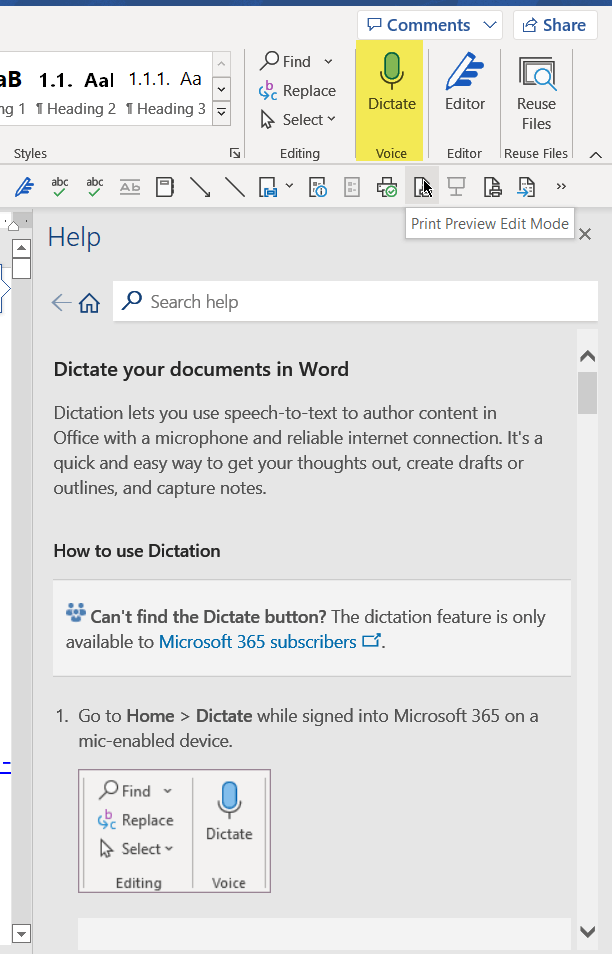The width and height of the screenshot is (612, 954).
Task: Click document scrollbar up arrow
Action: [21, 248]
